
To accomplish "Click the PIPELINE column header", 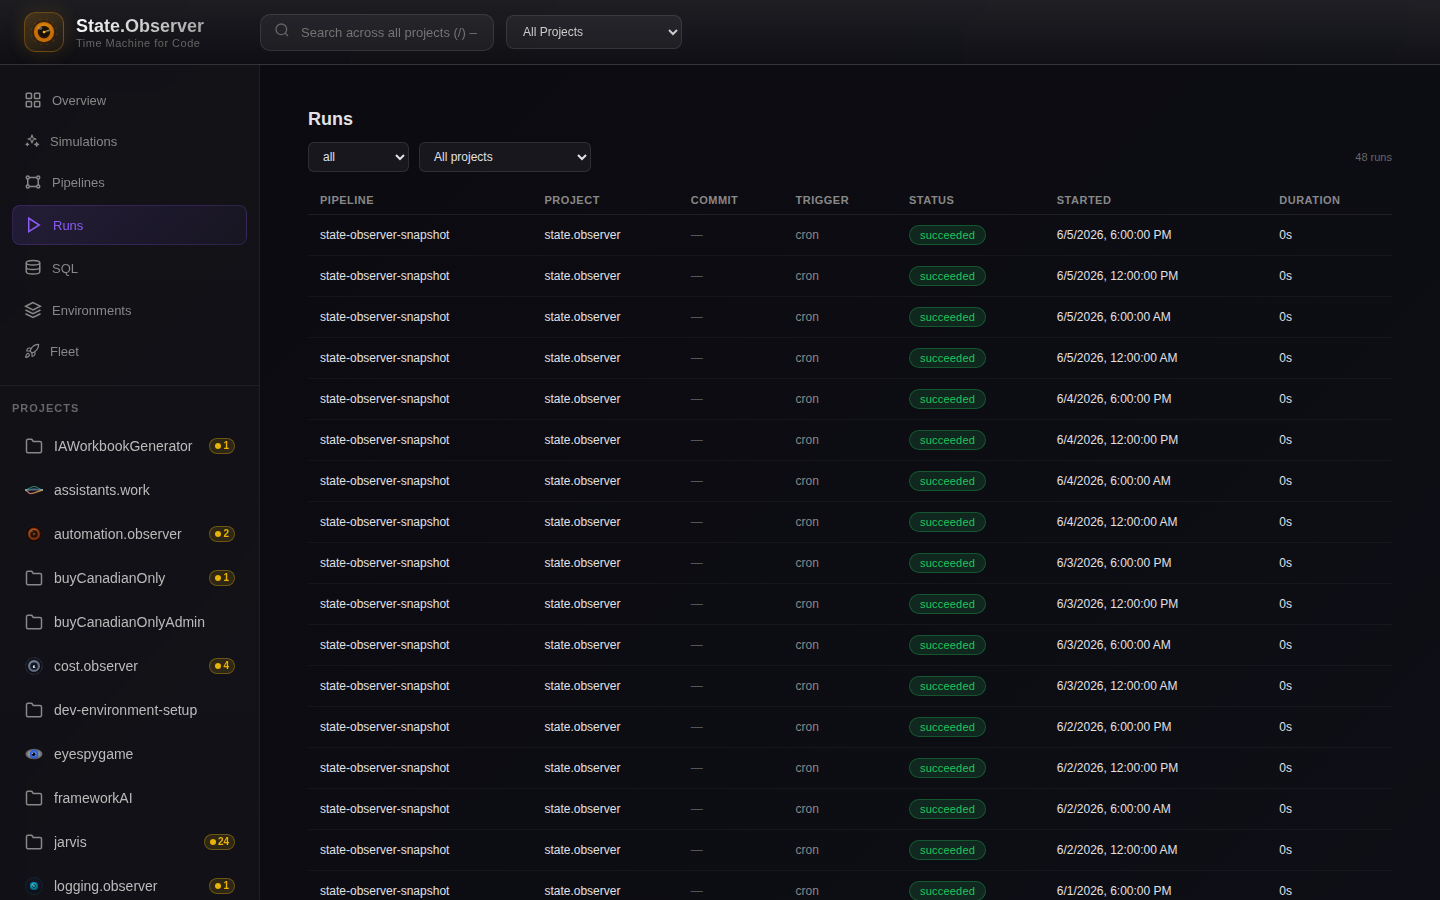I will click(347, 200).
